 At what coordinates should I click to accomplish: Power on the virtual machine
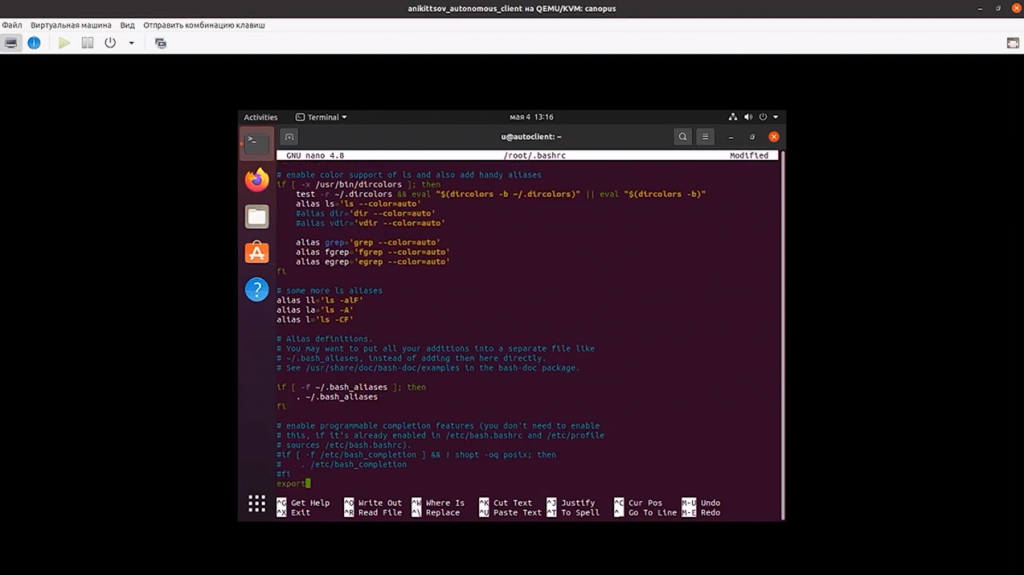[64, 43]
